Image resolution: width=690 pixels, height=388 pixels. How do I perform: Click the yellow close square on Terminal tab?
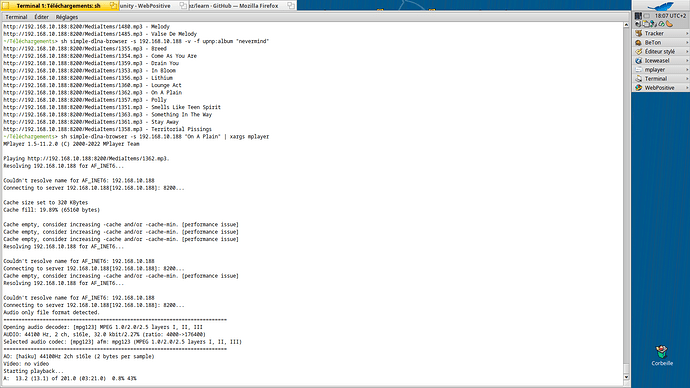point(6,6)
